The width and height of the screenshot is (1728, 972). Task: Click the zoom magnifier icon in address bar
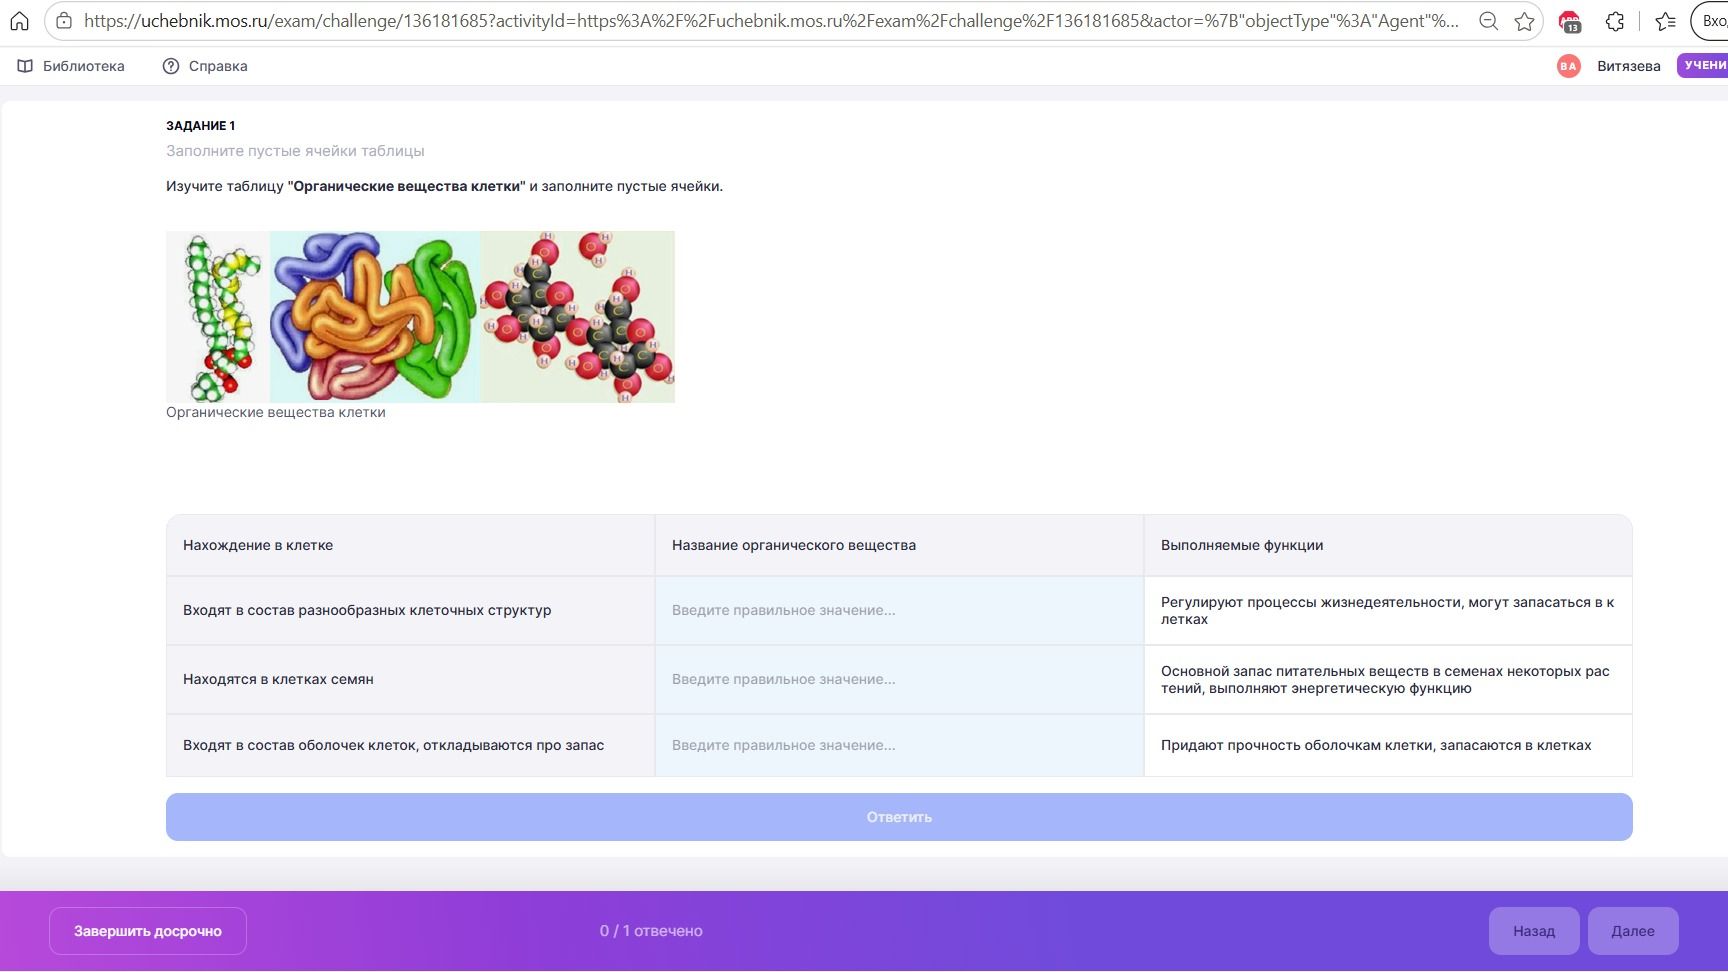[1488, 21]
